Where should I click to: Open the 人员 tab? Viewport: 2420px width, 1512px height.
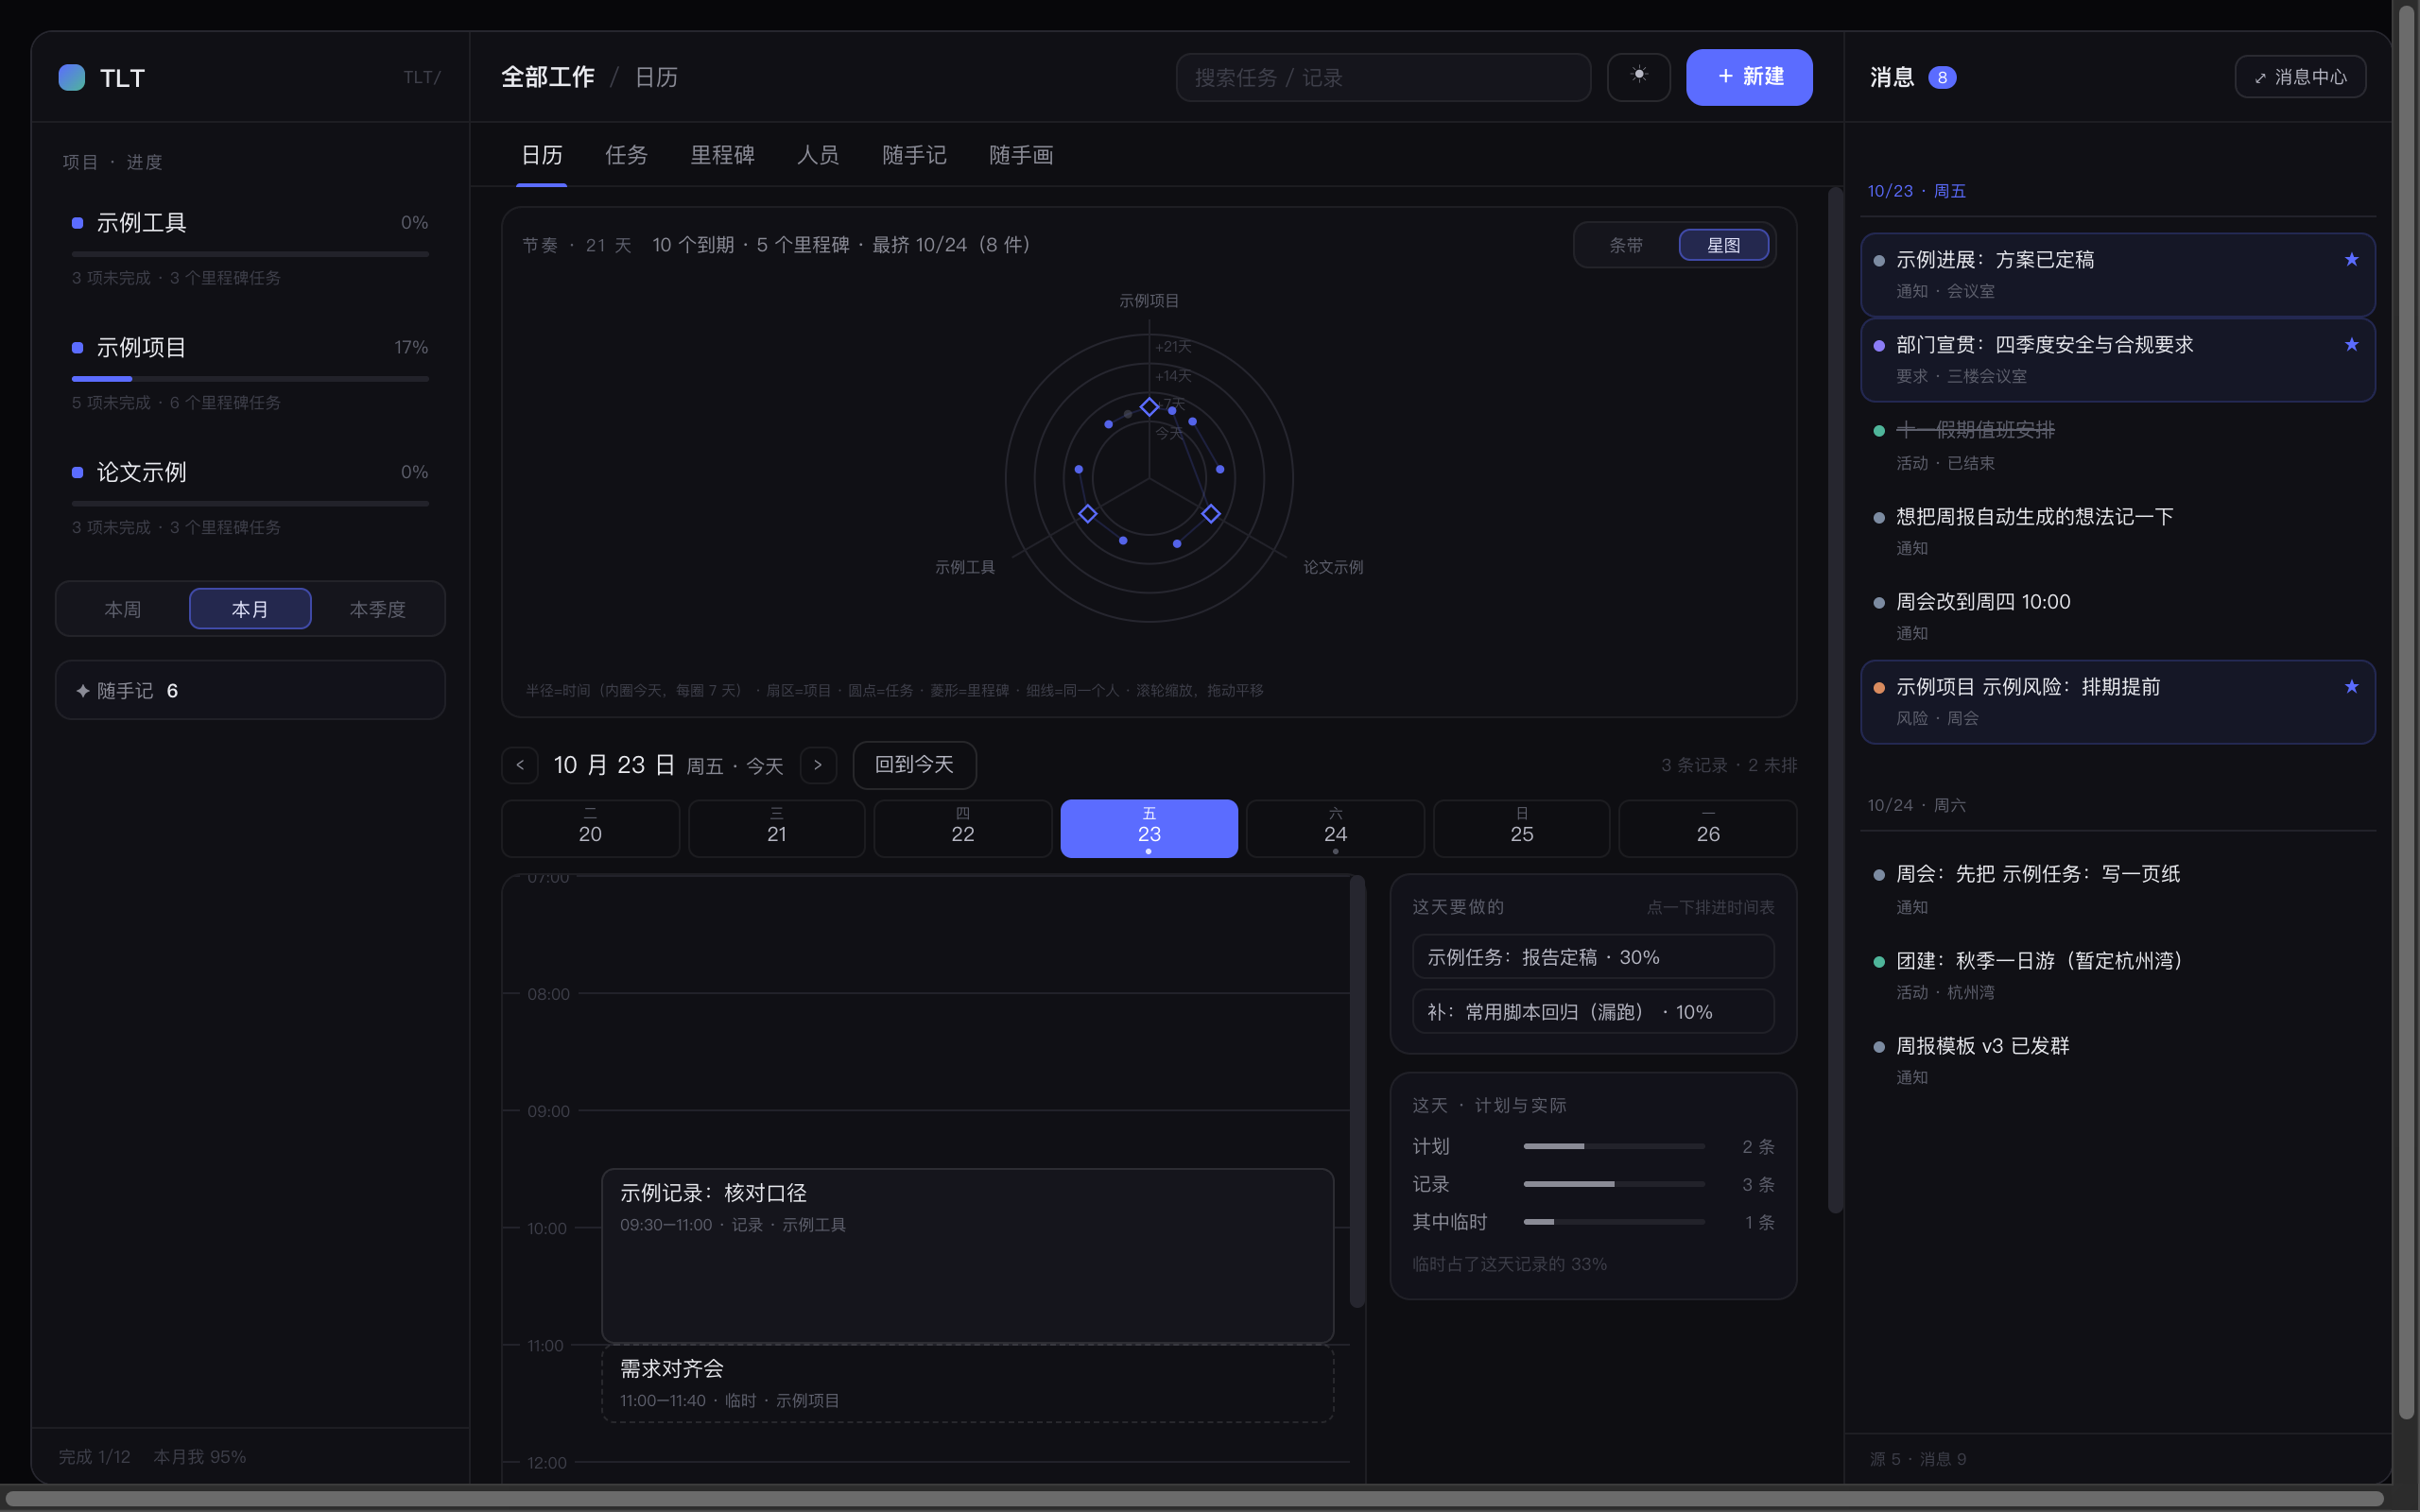pyautogui.click(x=817, y=155)
